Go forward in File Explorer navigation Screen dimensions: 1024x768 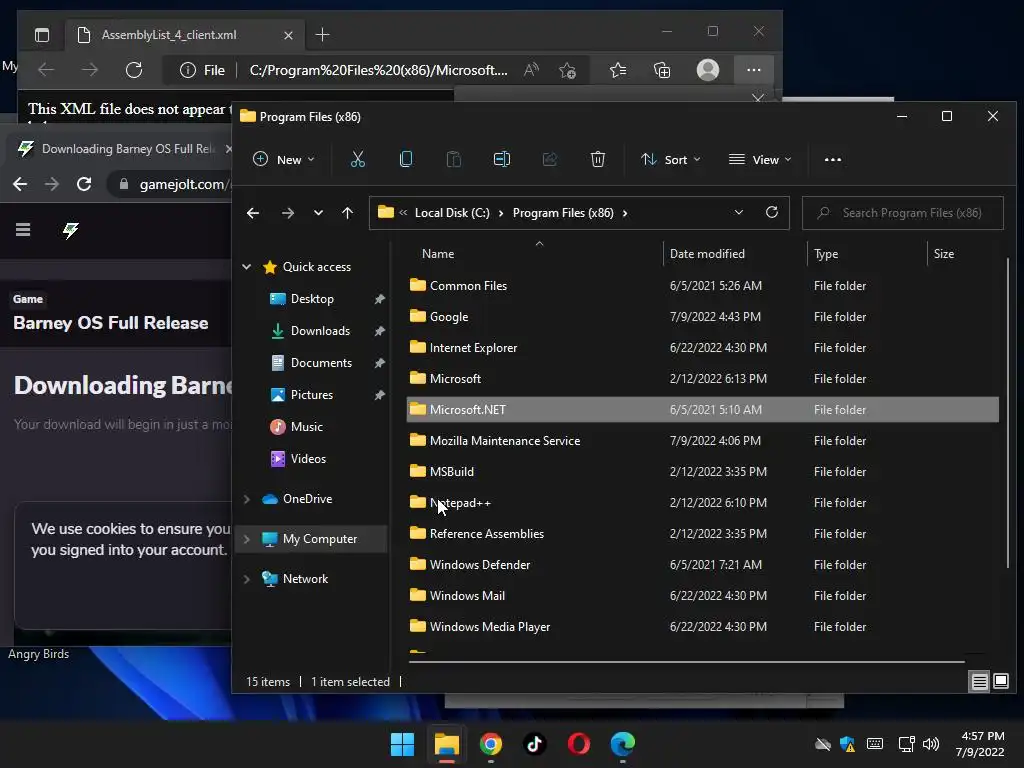pyautogui.click(x=287, y=213)
